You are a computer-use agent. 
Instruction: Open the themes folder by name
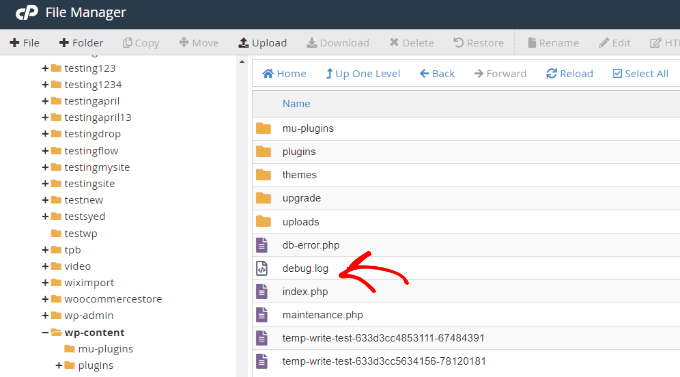(x=299, y=175)
